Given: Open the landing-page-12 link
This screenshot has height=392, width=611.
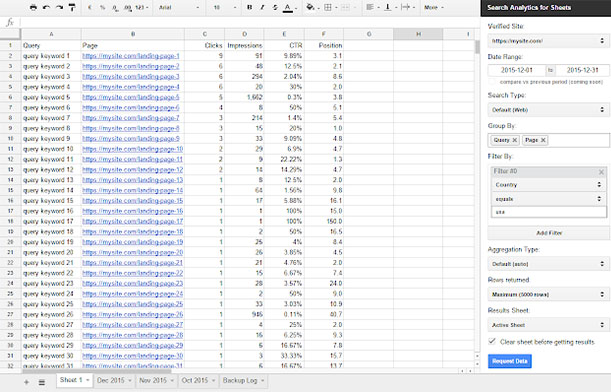Looking at the screenshot, I should 132,170.
